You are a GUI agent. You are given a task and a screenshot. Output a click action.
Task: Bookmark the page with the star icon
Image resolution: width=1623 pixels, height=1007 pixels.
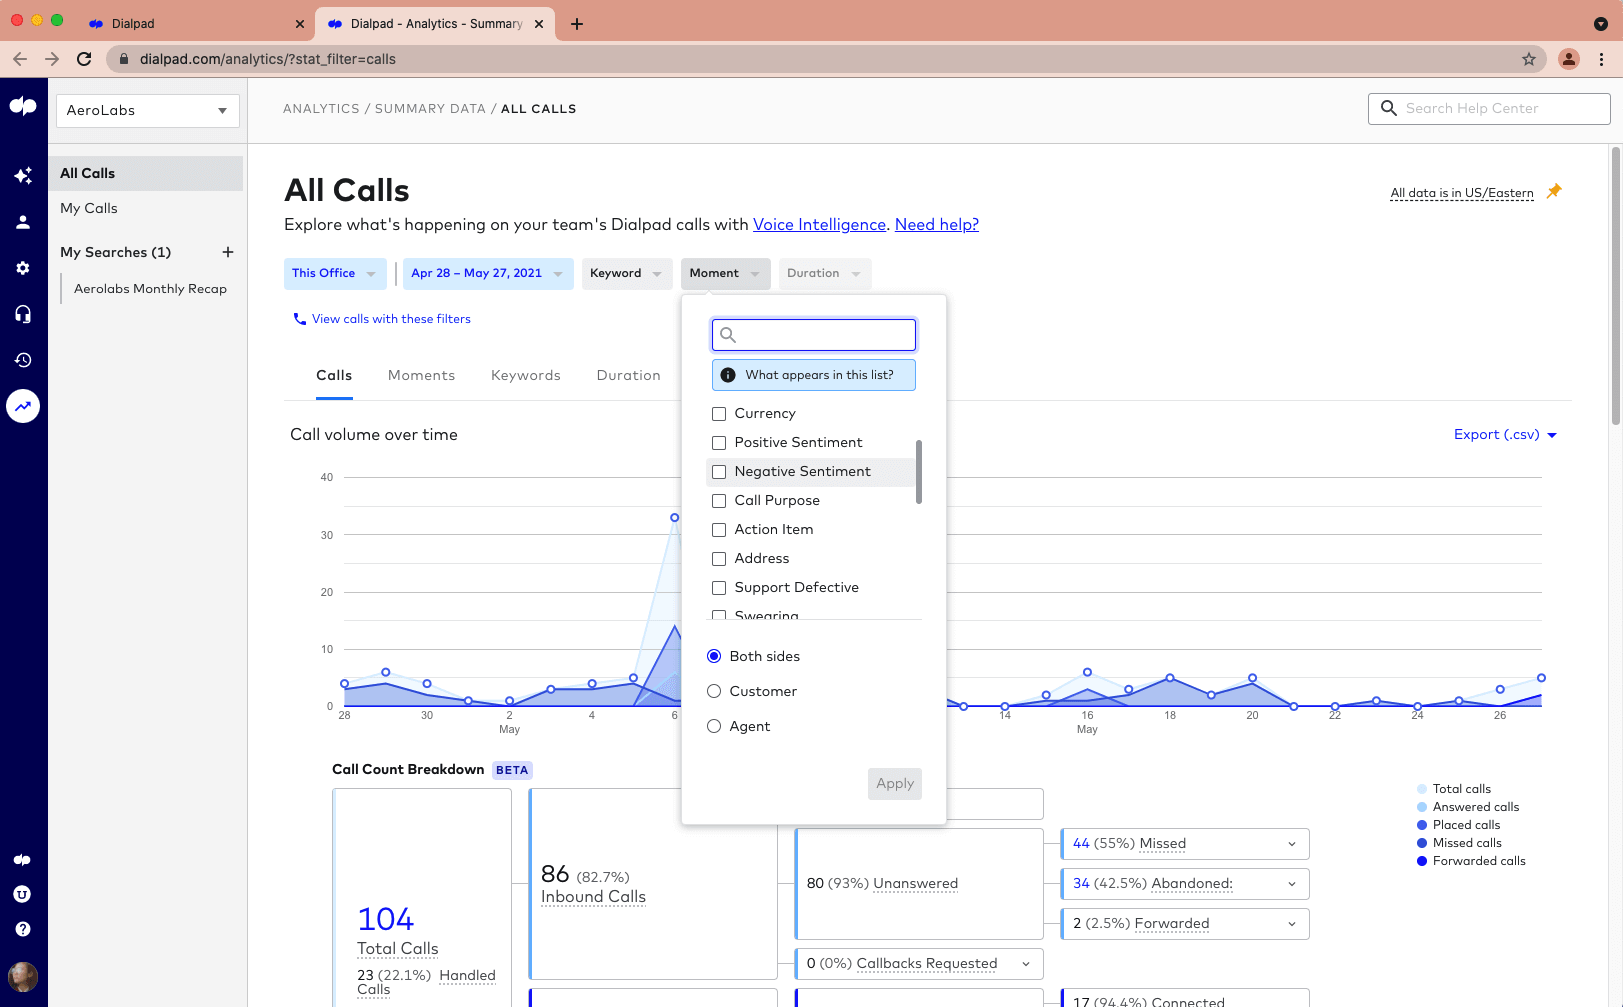(1529, 59)
